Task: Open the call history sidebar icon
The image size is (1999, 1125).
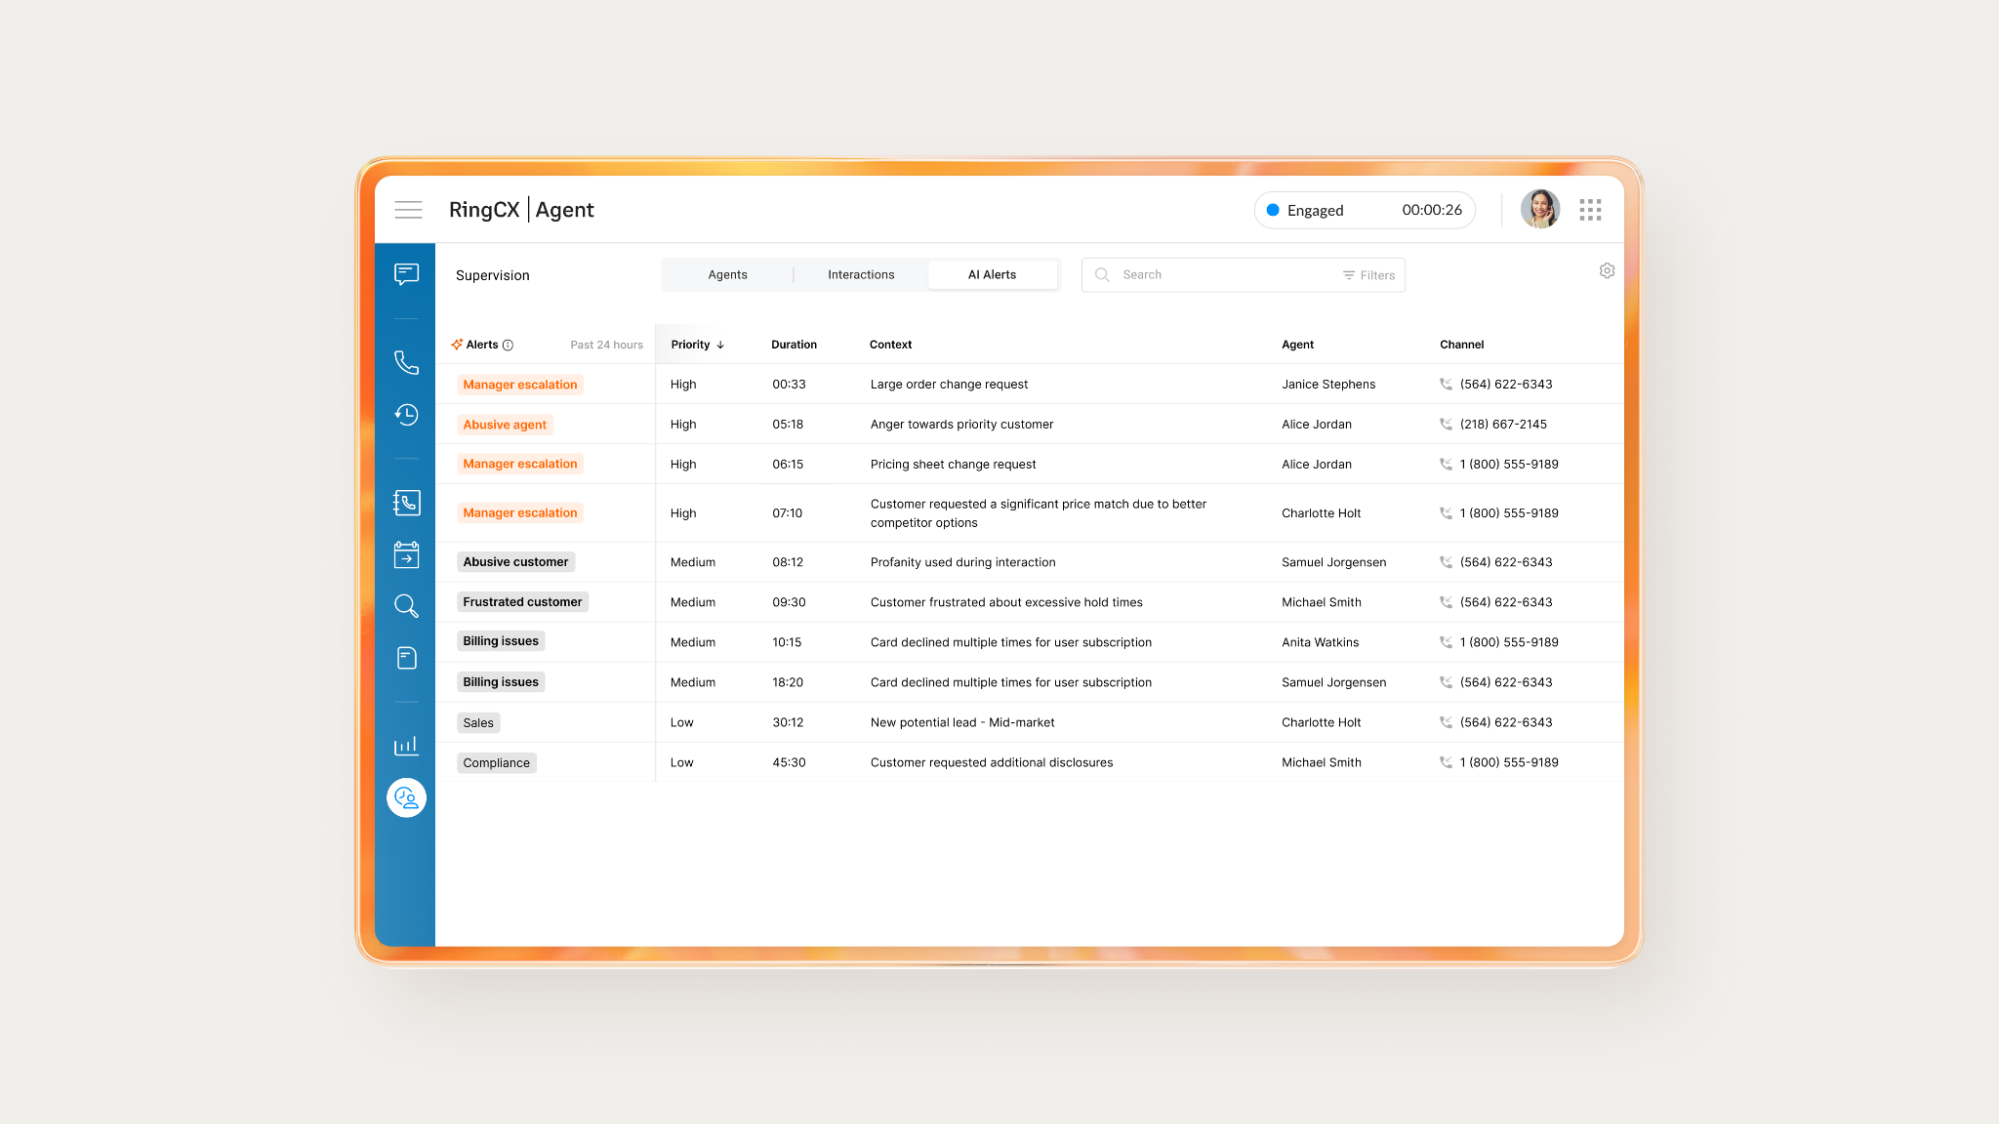Action: [x=406, y=413]
